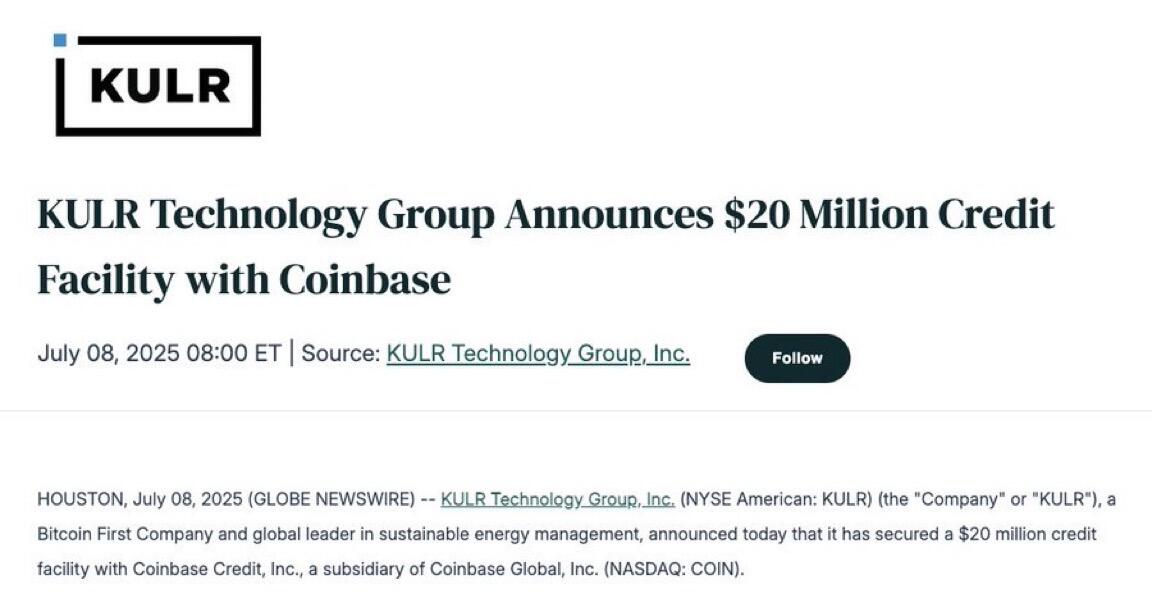Click the KULR logo
This screenshot has width=1152, height=598.
[158, 85]
